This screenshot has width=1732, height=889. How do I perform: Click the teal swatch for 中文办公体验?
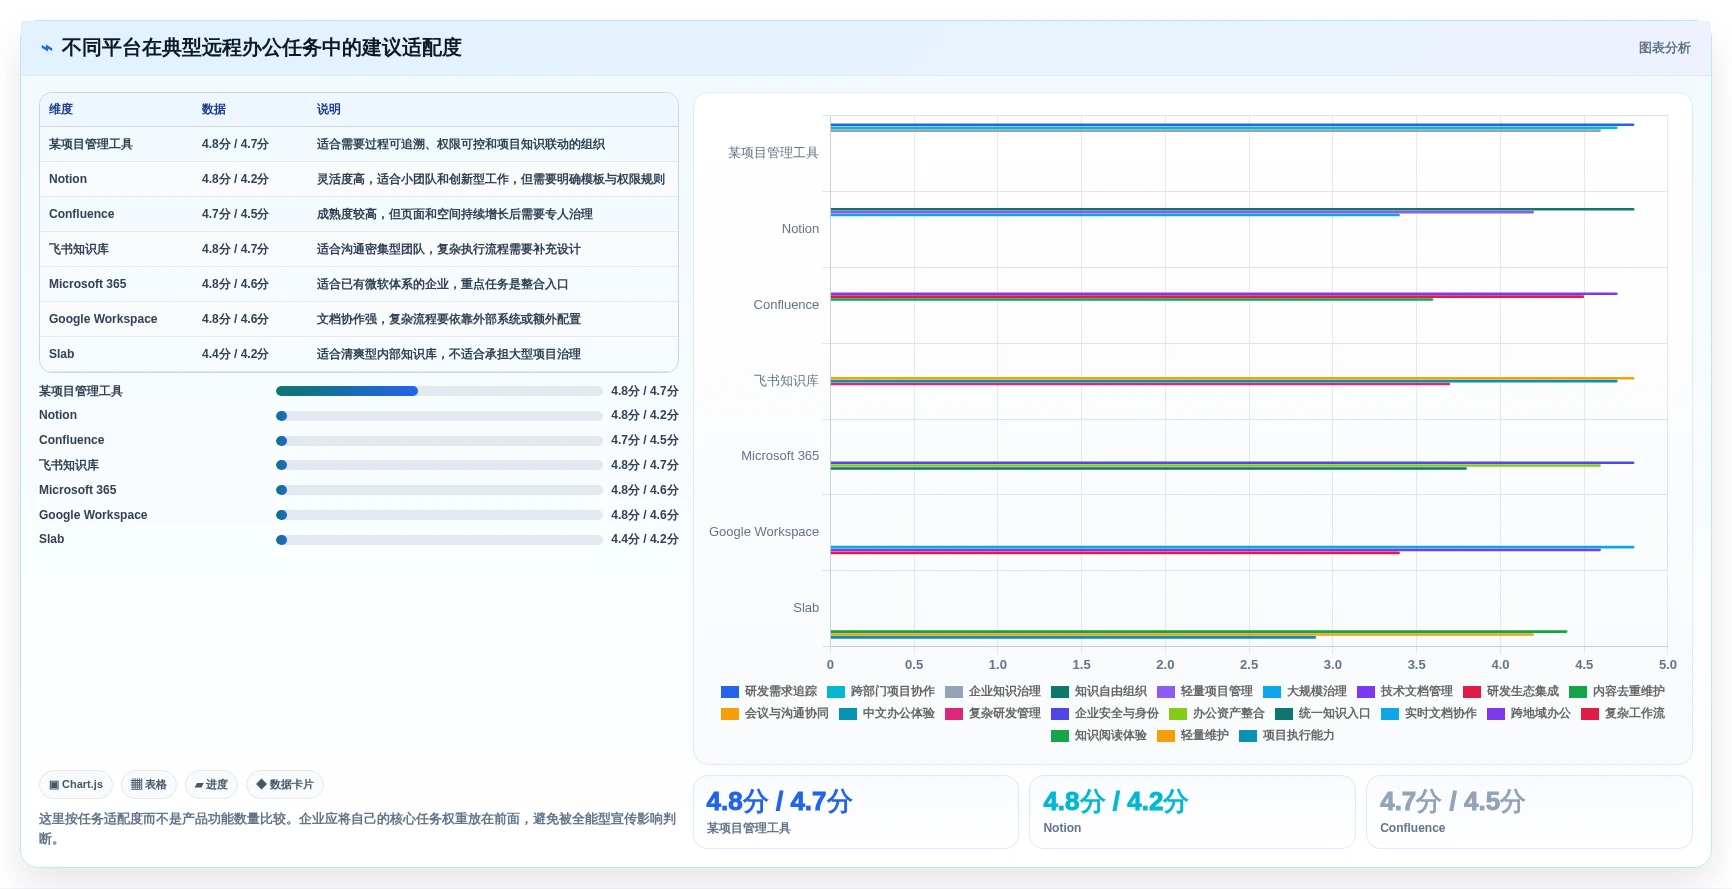848,714
